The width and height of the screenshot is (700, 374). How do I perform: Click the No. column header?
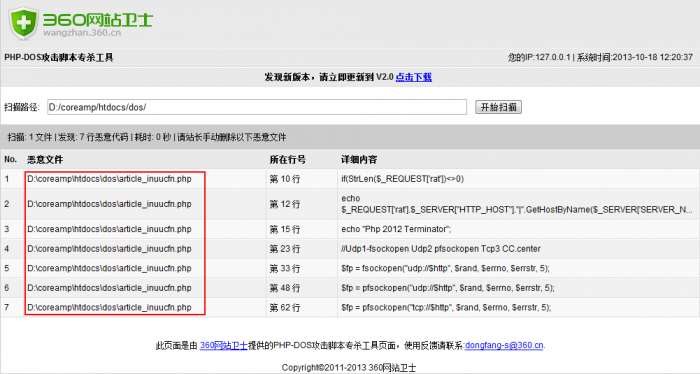[10, 159]
